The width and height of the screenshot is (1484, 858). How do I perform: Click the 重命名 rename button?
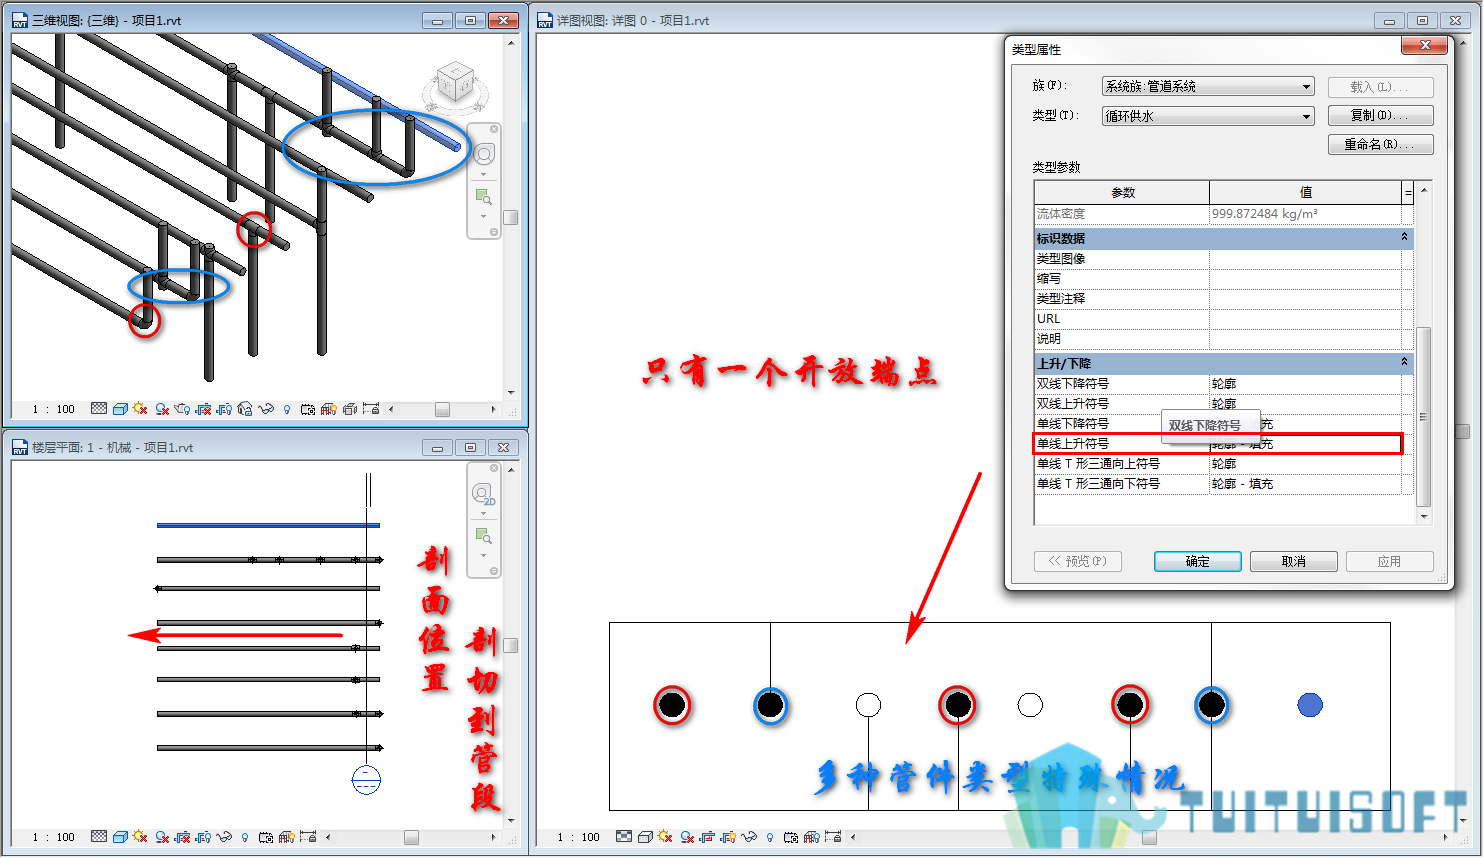coord(1380,145)
